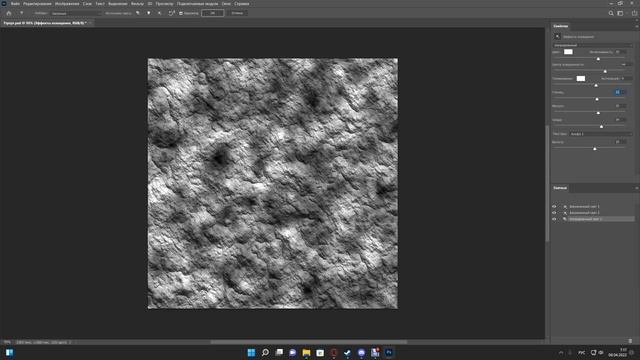This screenshot has width=640, height=360.
Task: Open Источники lights panel flyout menu
Action: pyautogui.click(x=636, y=188)
